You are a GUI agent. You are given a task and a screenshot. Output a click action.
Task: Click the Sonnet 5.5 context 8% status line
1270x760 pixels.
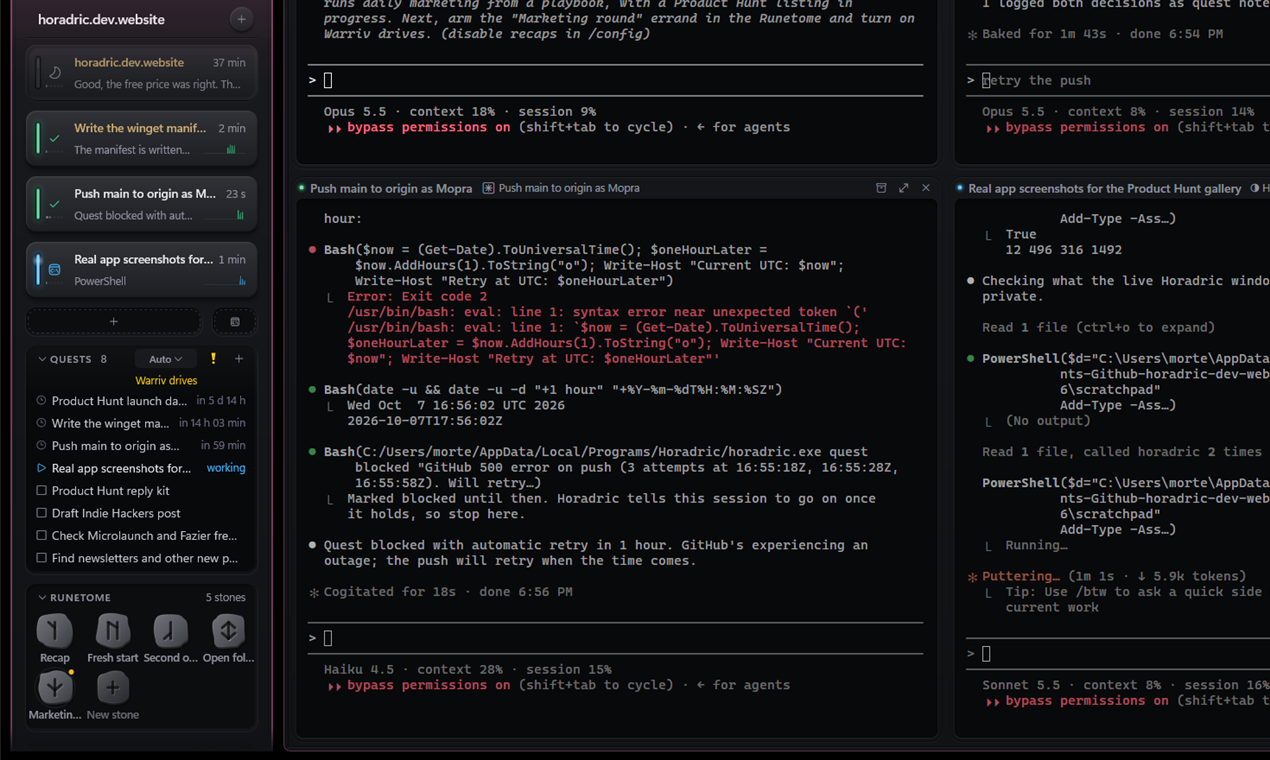(1126, 685)
